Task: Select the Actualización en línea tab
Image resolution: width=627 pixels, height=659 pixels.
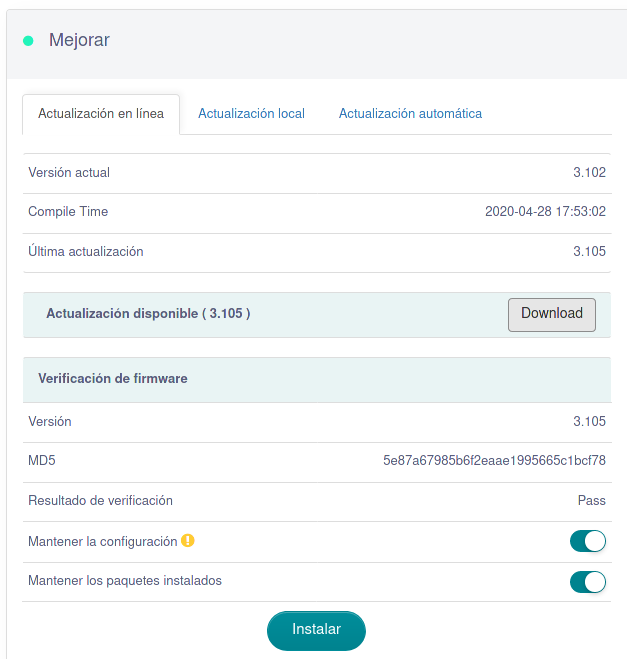Action: point(101,114)
